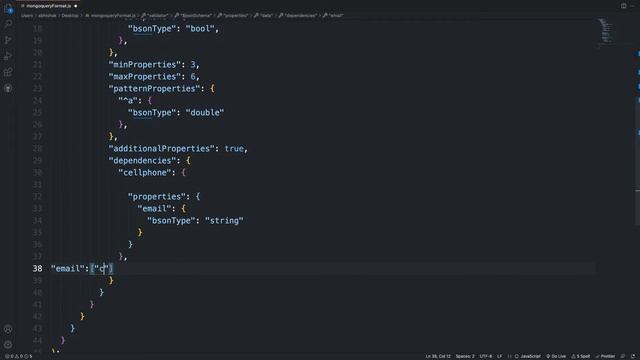The image size is (640, 360).
Task: Open the GitHub view below Extensions
Action: pos(8,88)
